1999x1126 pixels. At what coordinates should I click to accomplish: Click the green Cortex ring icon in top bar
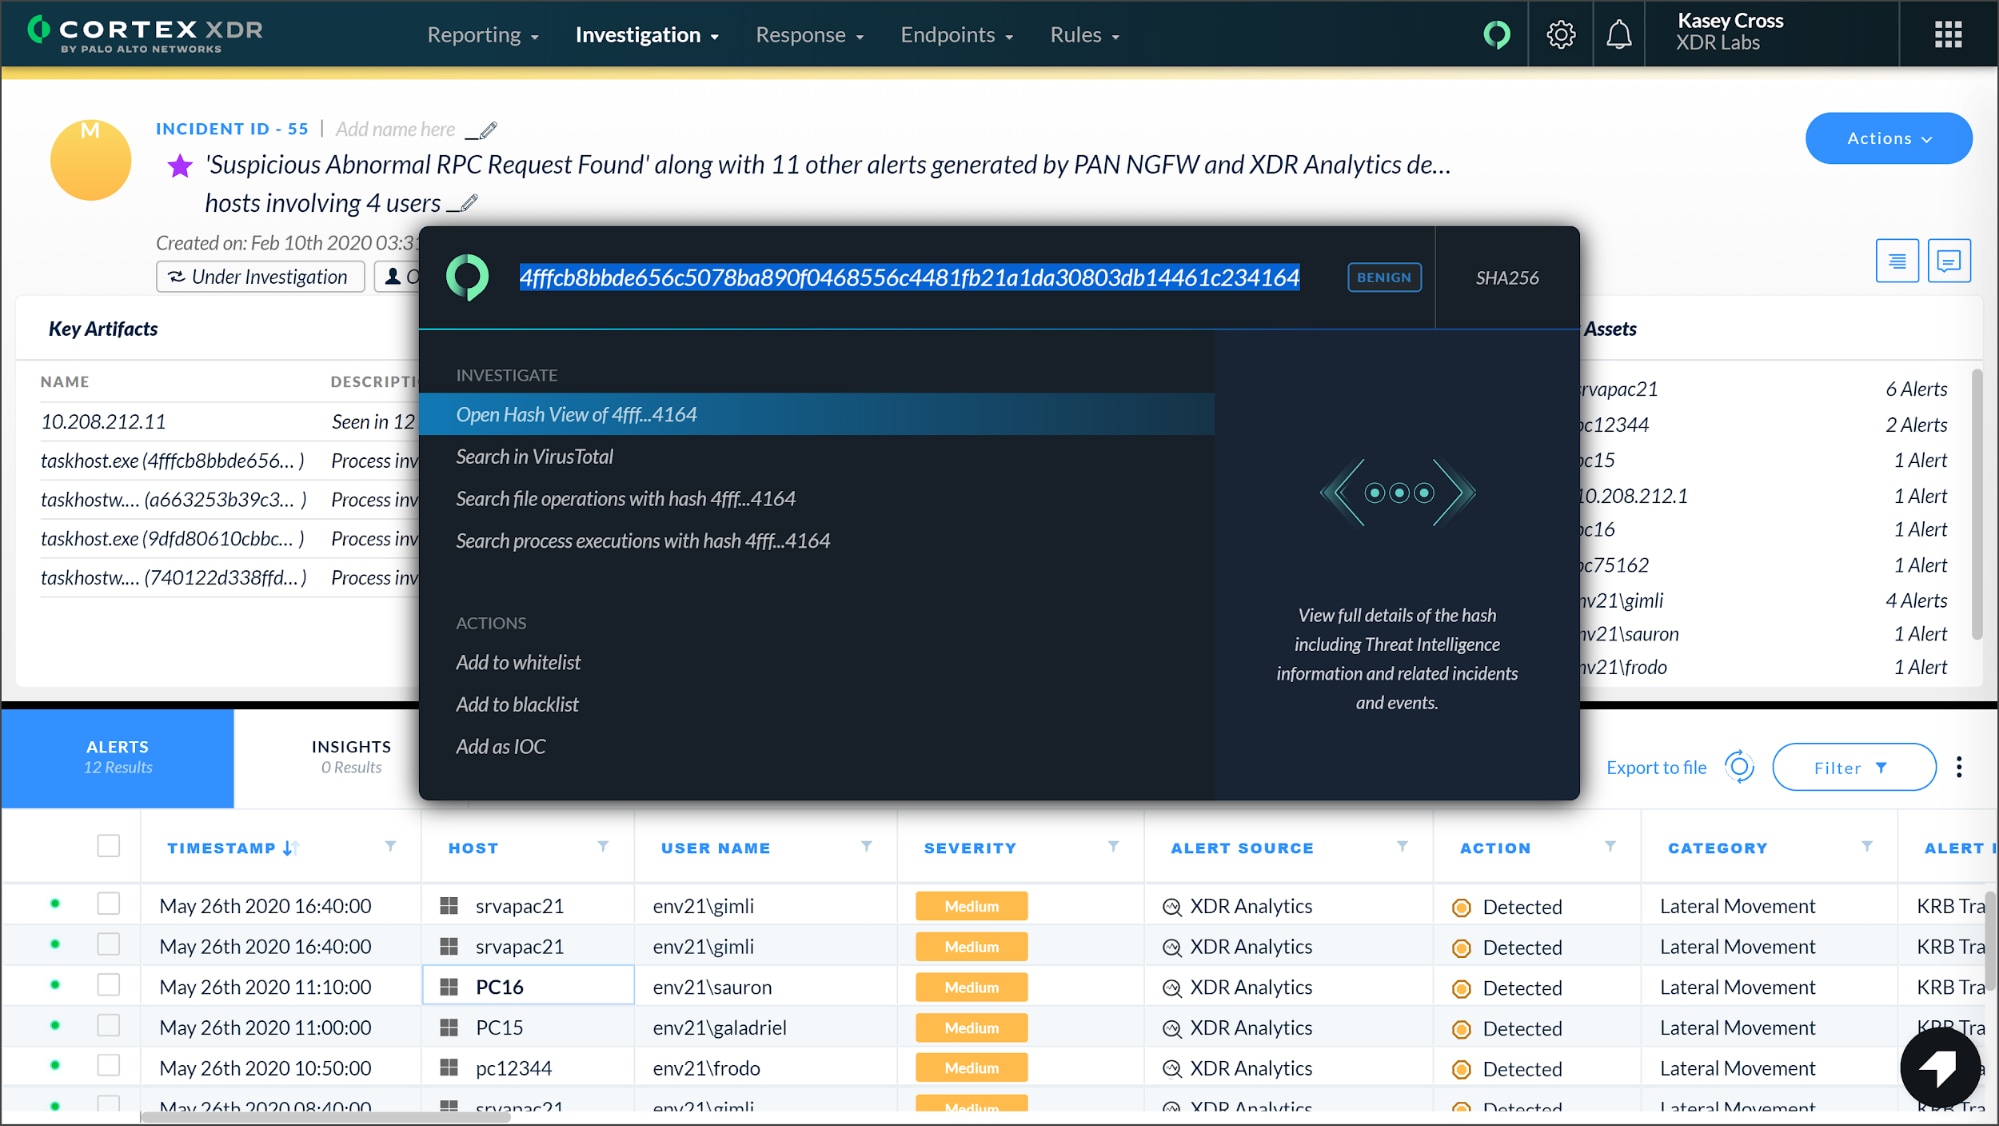tap(1497, 35)
